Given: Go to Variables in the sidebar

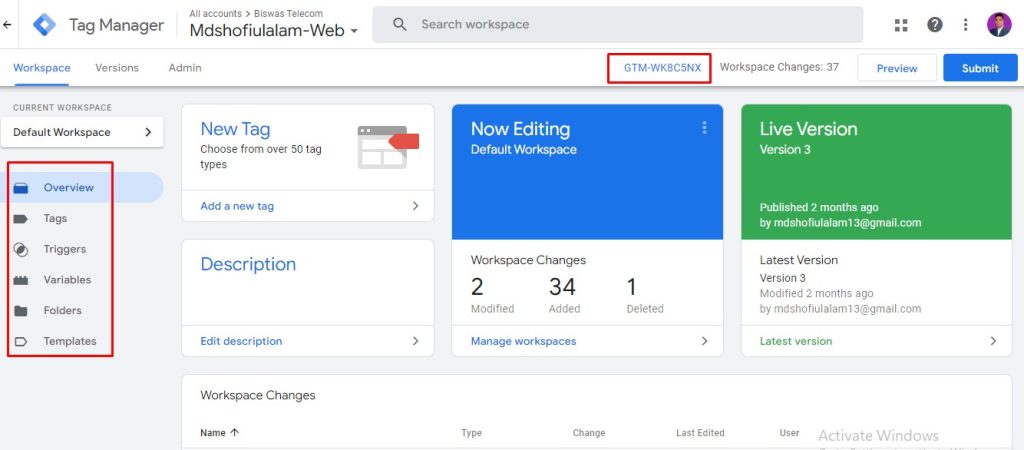Looking at the screenshot, I should (x=67, y=280).
